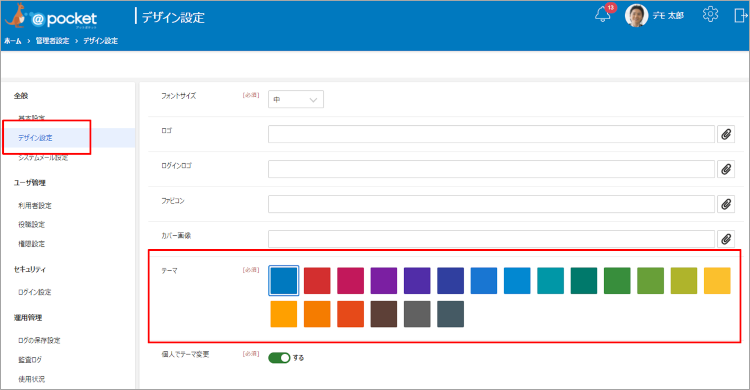
Task: Open 利用者設定 in the sidebar
Action: click(x=35, y=206)
